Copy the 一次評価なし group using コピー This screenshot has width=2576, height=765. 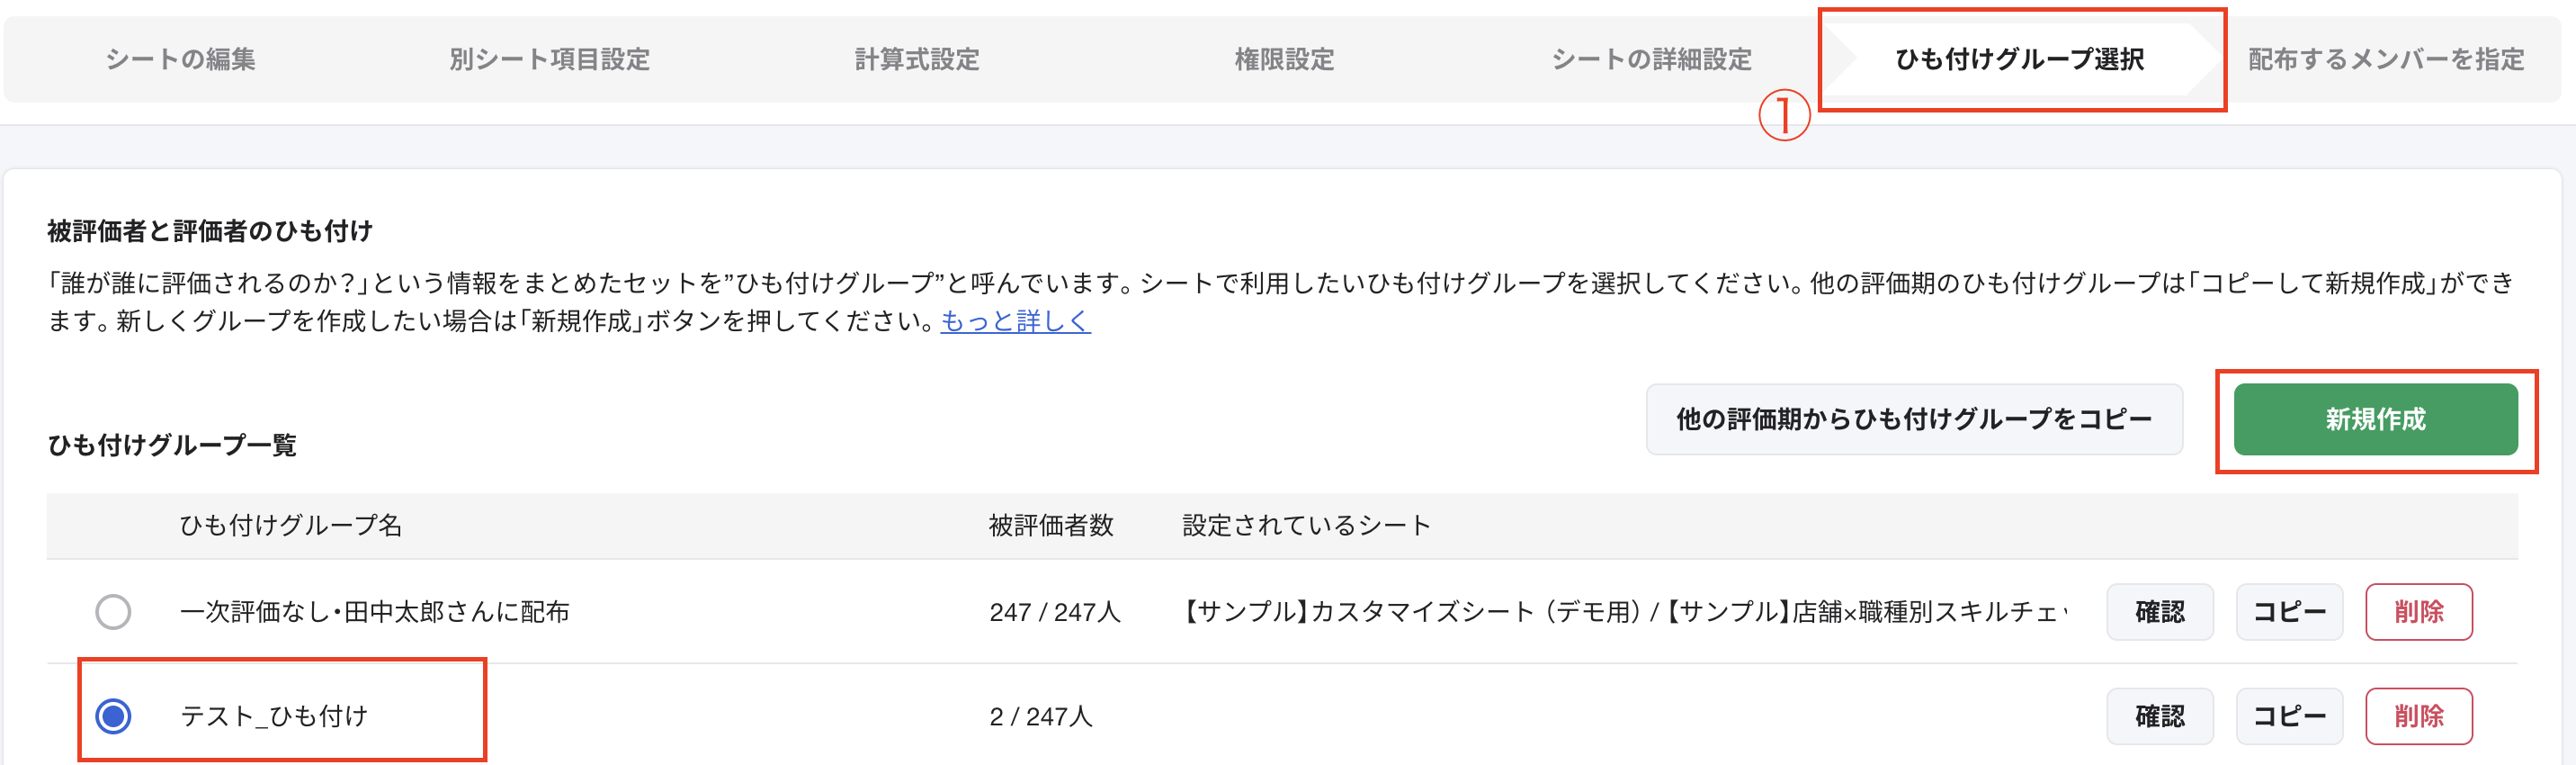(2289, 611)
